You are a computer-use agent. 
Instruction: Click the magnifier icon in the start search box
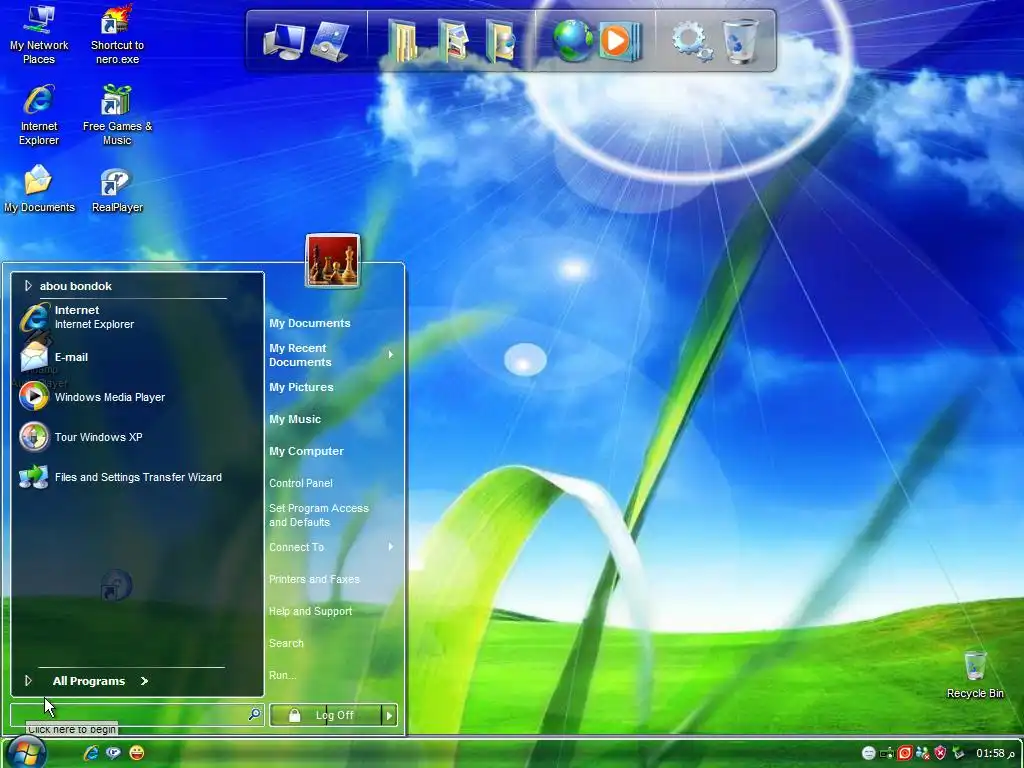pyautogui.click(x=254, y=714)
